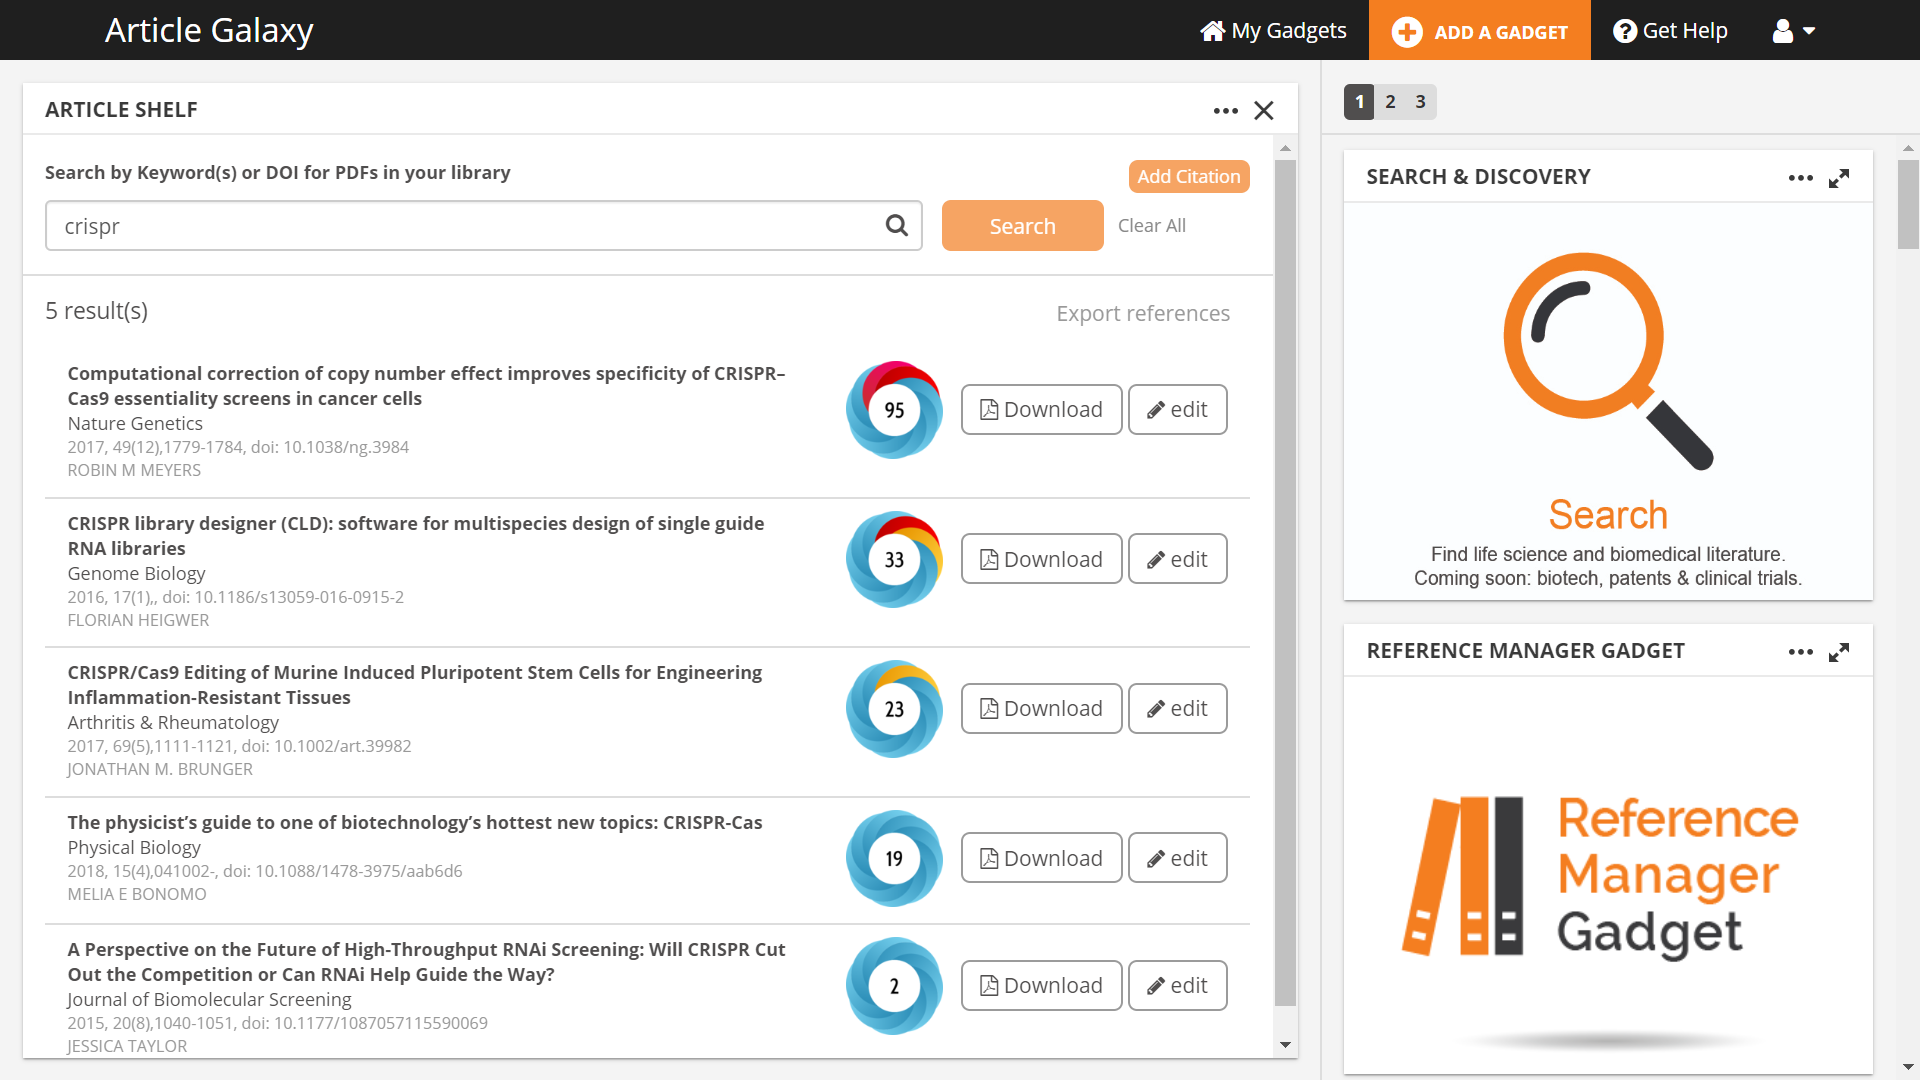Click author name JONATHAN M. BRUNGER
This screenshot has height=1080, width=1920.
(x=160, y=770)
